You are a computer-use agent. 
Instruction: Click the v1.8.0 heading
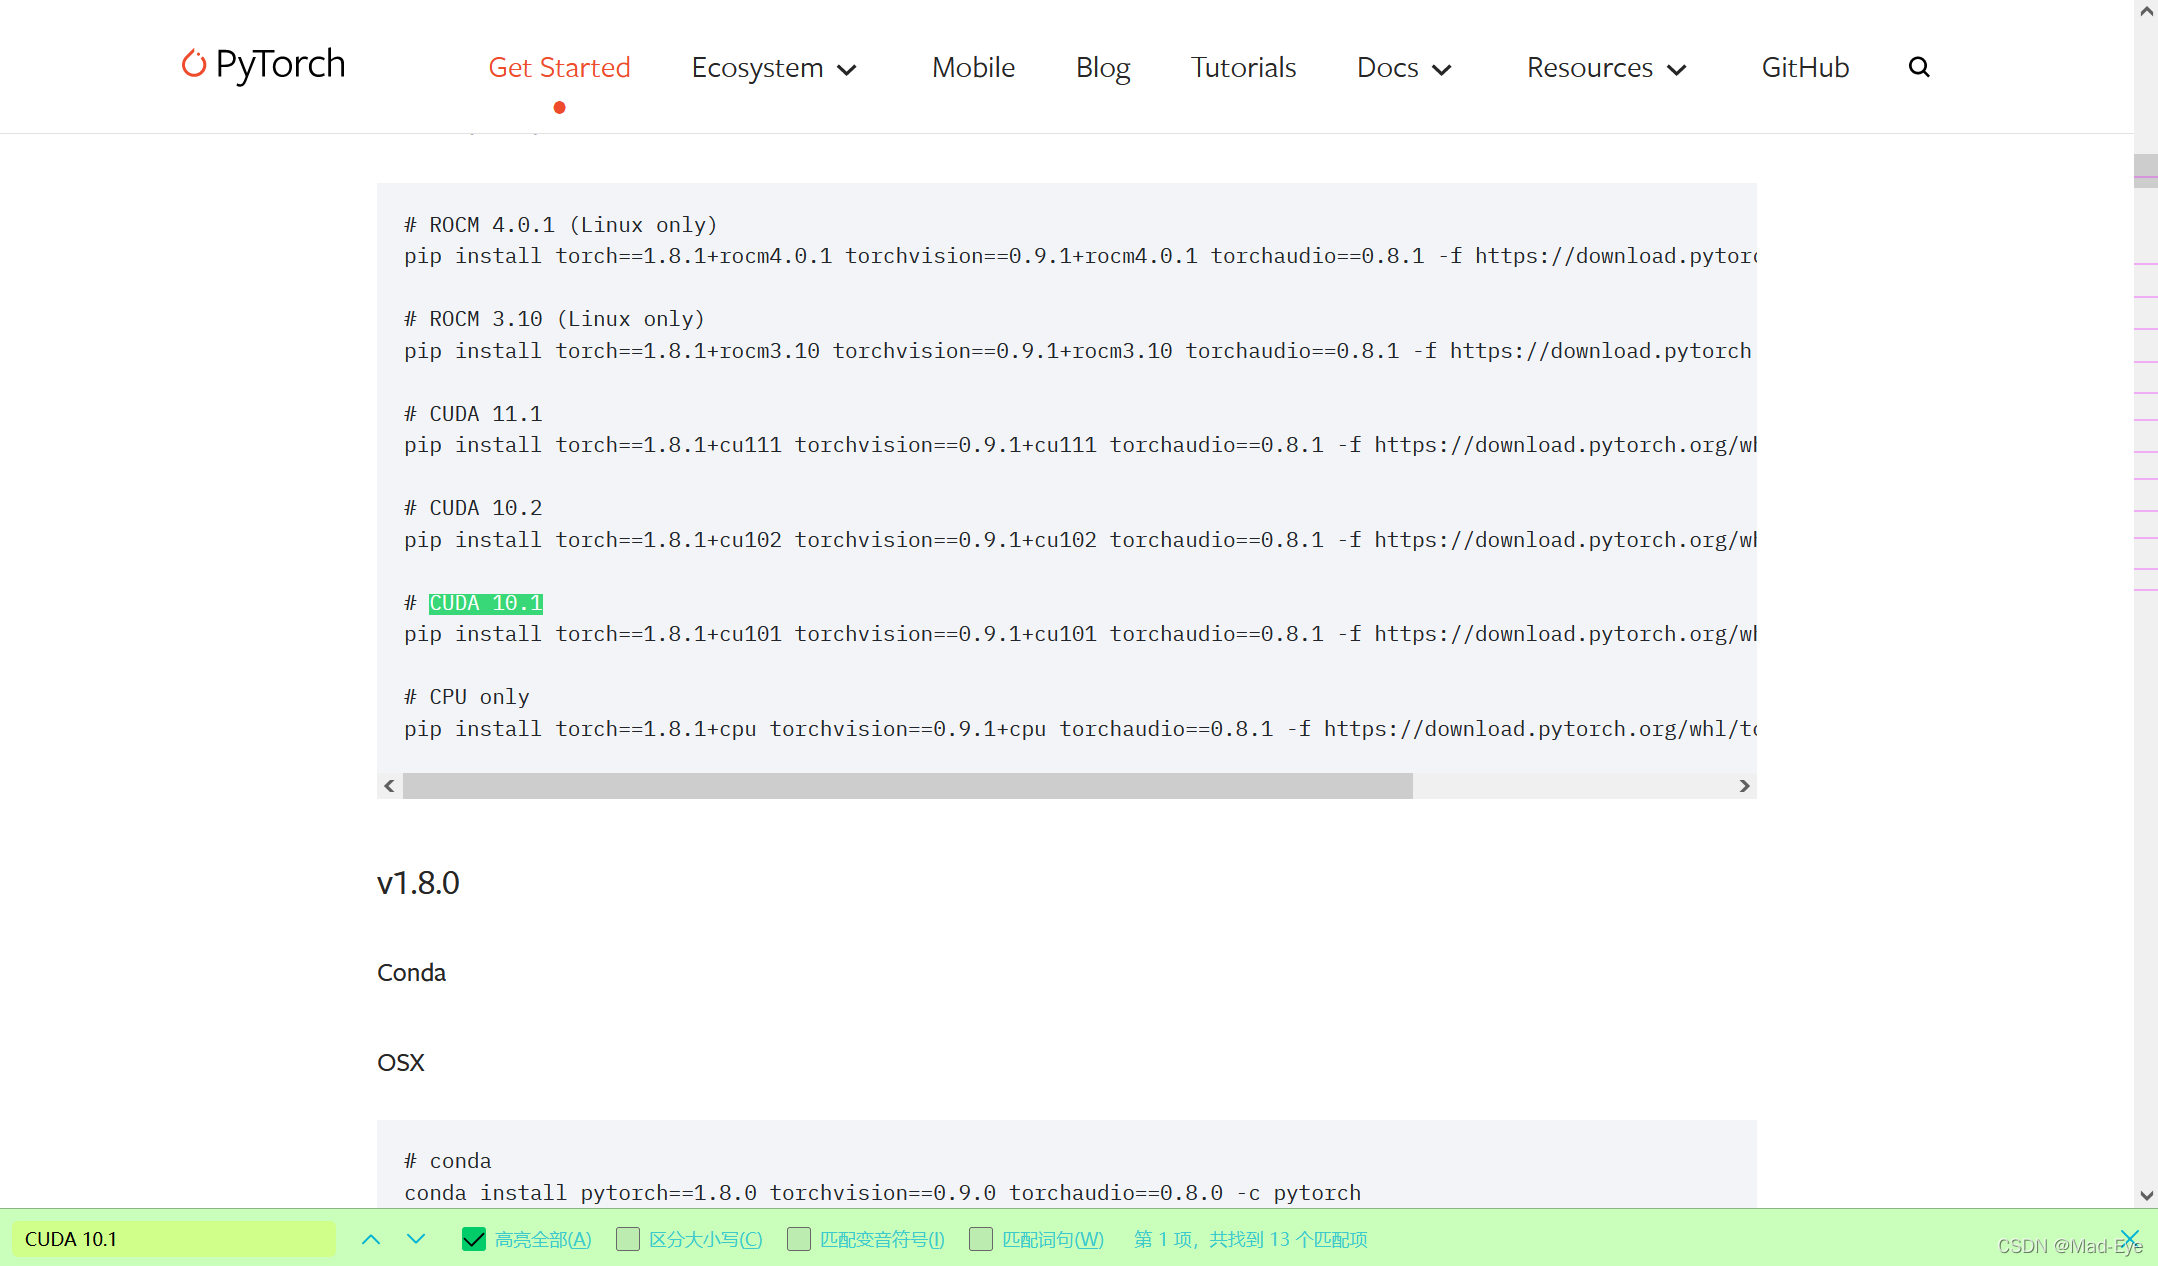click(x=418, y=883)
